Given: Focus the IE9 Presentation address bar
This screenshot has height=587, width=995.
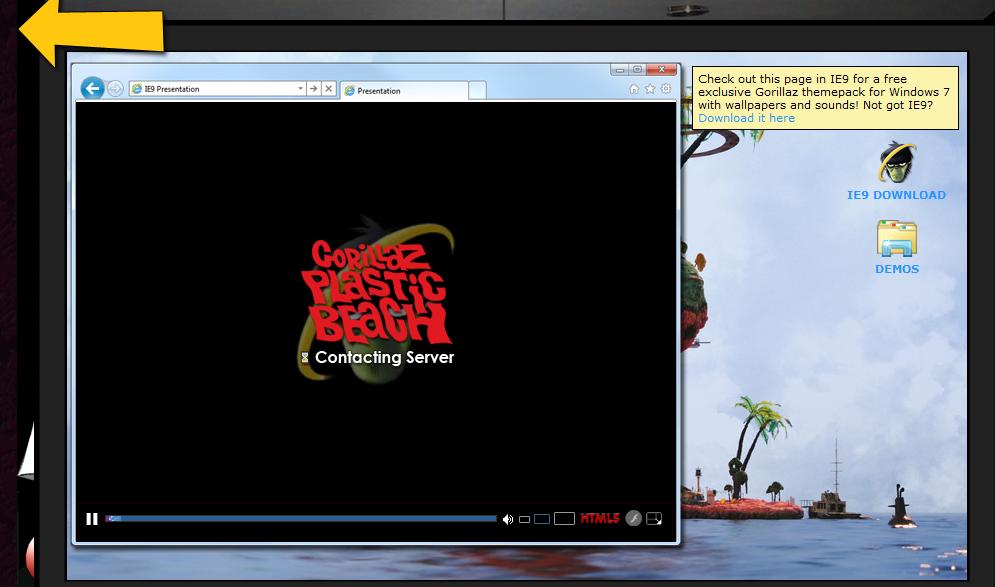Looking at the screenshot, I should (217, 89).
